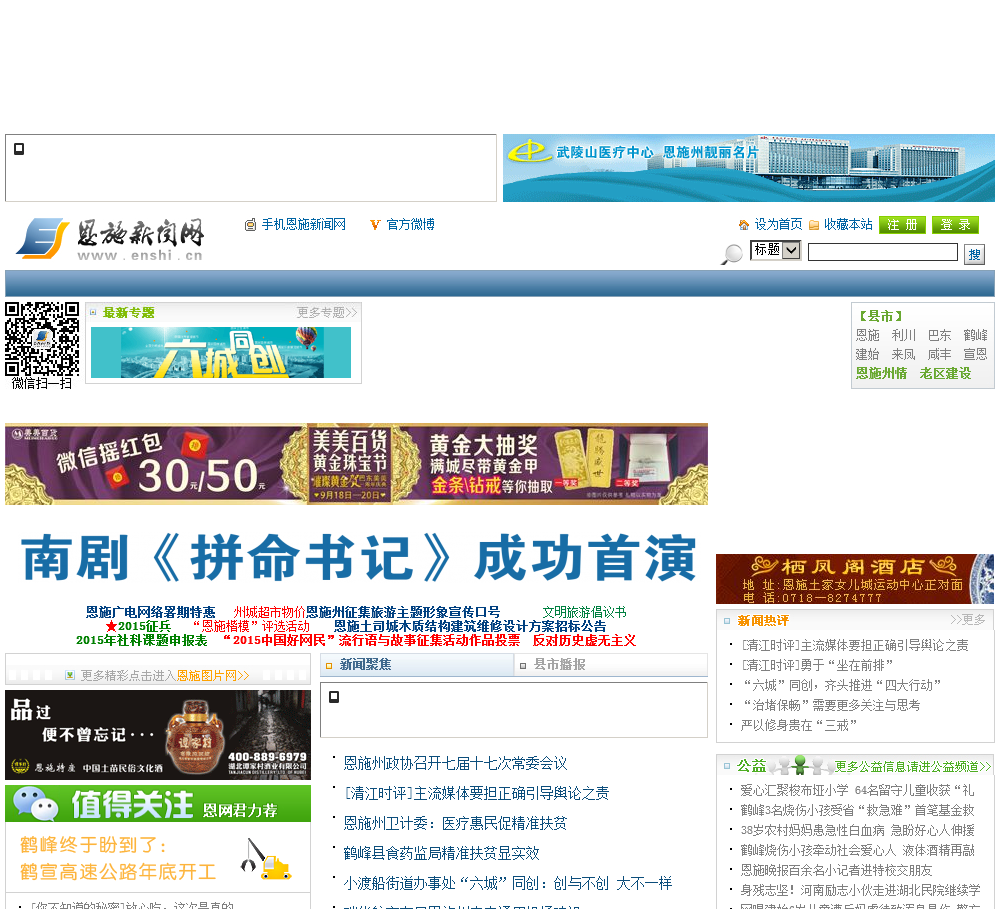This screenshot has height=909, width=1000.
Task: Open “六城”同创，齐头推进“四大行动” article
Action: tap(841, 685)
